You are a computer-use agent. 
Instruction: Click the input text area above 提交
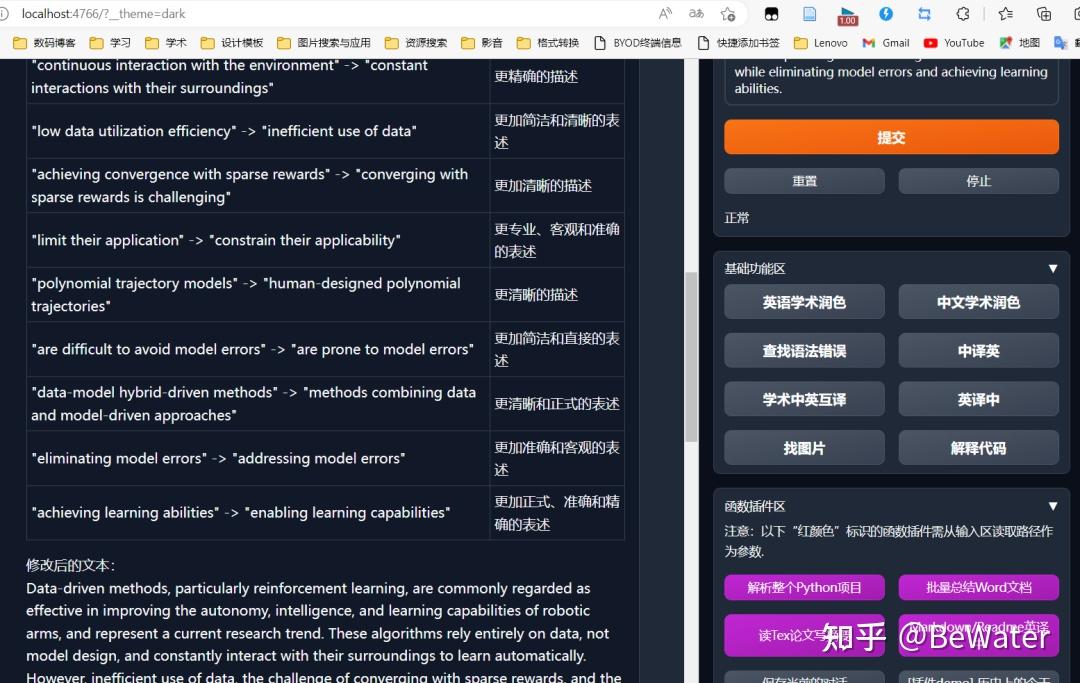(891, 81)
